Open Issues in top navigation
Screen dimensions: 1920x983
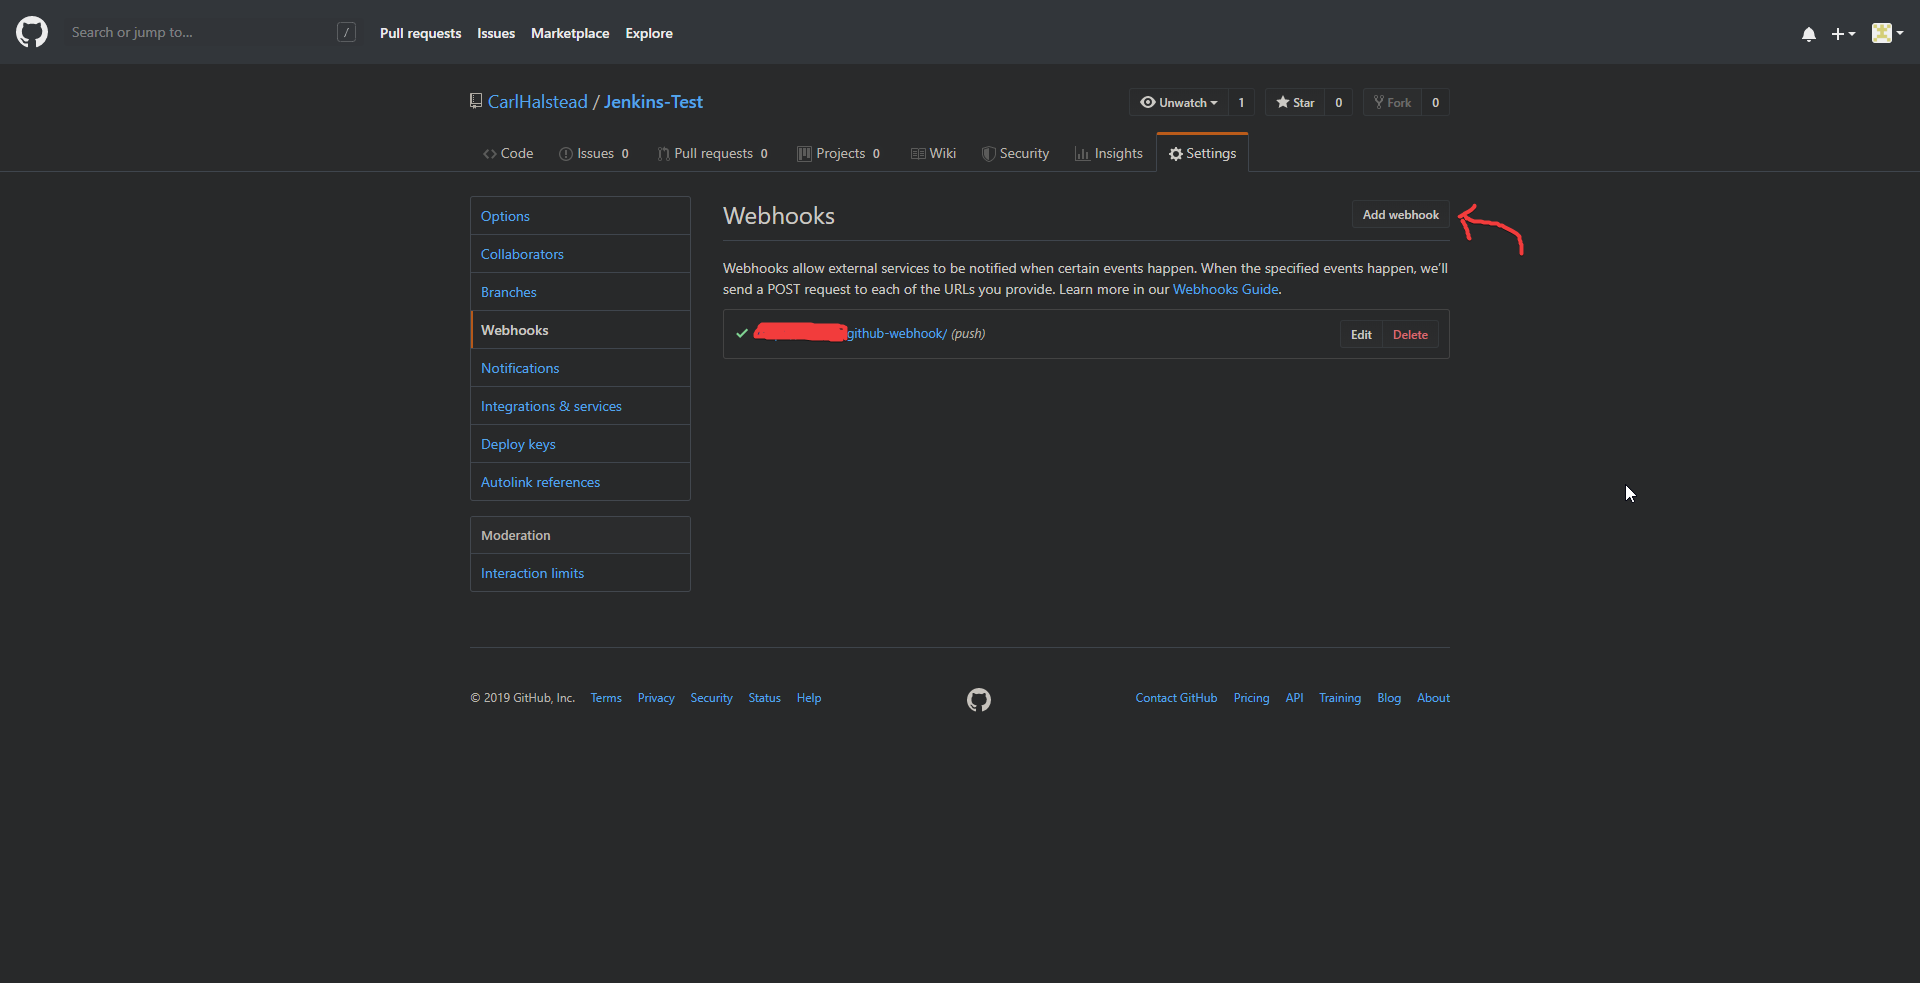pos(496,33)
